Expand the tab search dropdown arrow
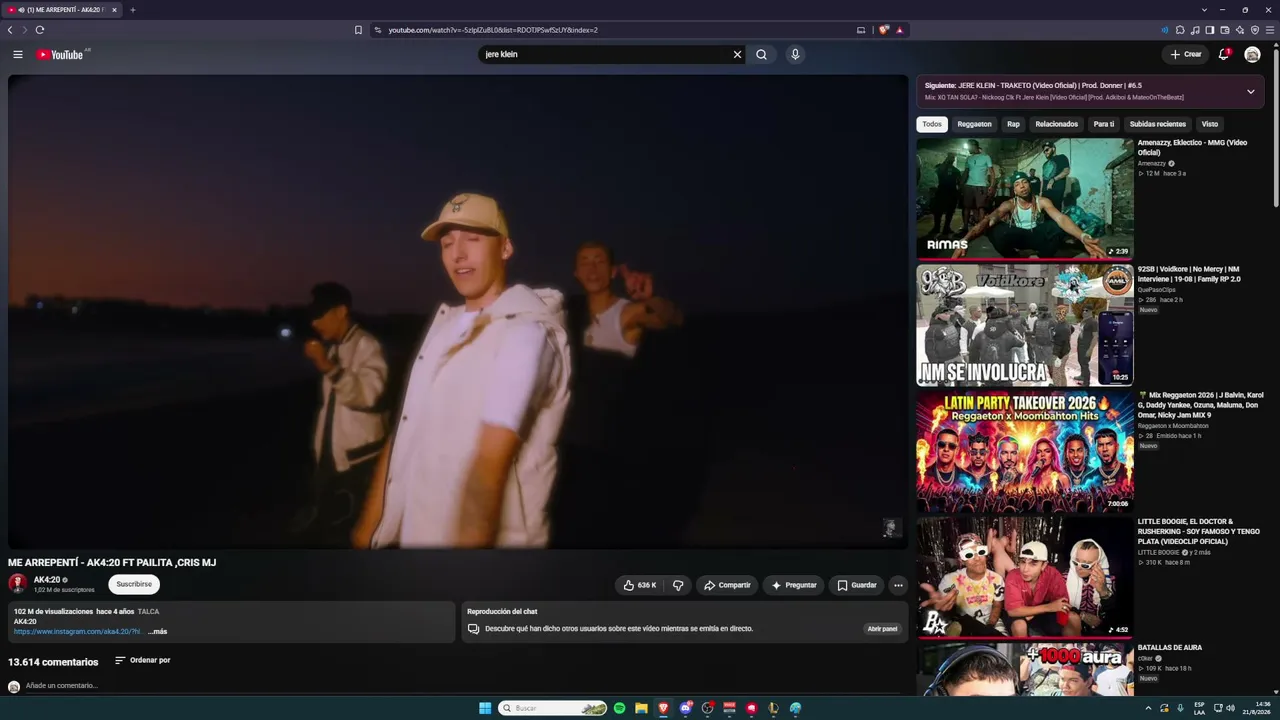Image resolution: width=1280 pixels, height=720 pixels. coord(1204,10)
